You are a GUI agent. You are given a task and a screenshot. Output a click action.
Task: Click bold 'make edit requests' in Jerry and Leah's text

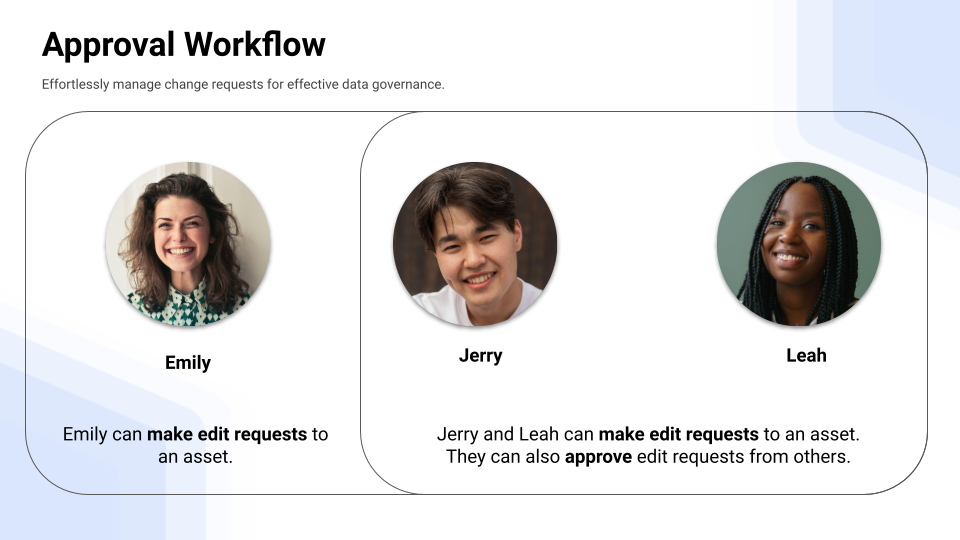coord(678,434)
